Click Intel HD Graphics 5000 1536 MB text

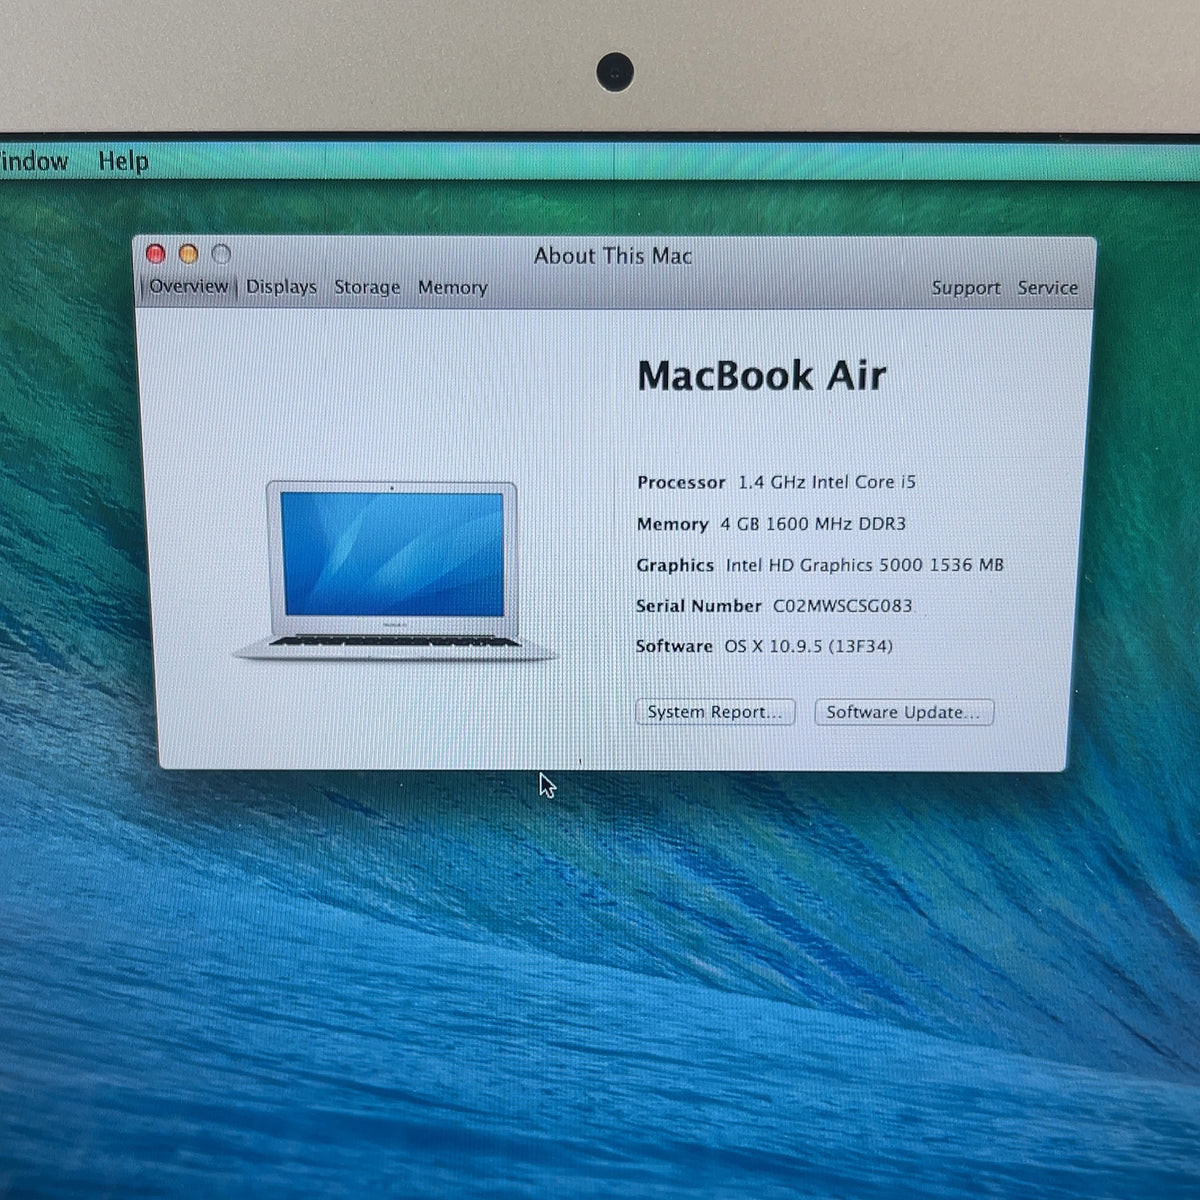tap(864, 565)
